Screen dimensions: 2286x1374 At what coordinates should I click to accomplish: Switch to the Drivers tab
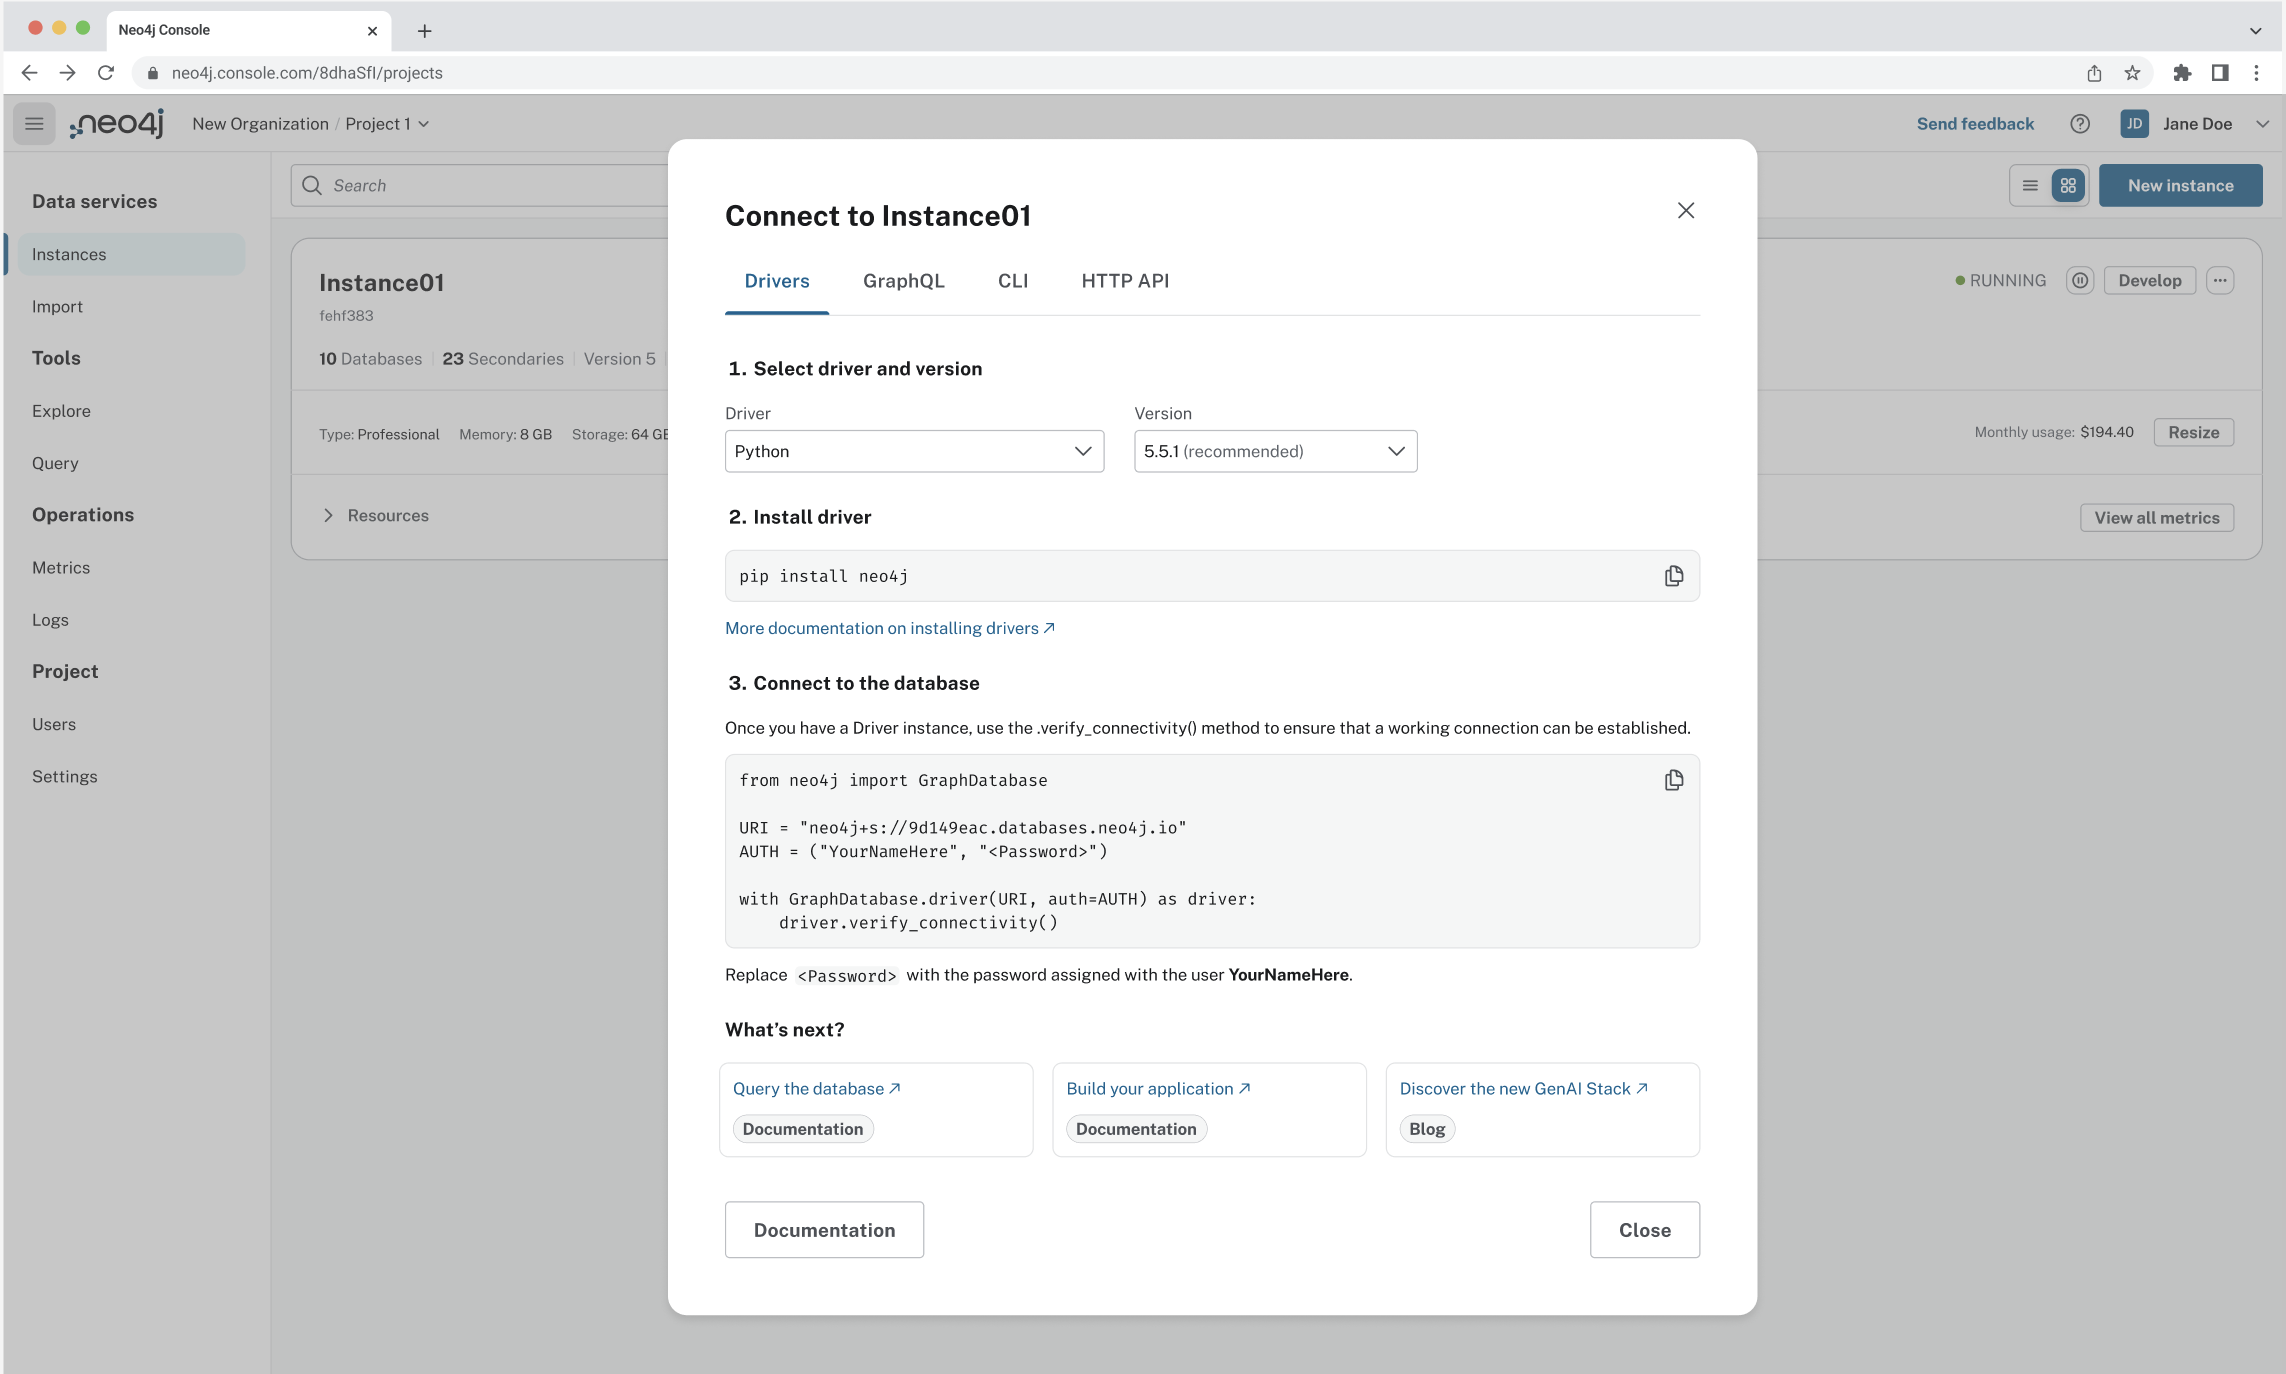[777, 281]
